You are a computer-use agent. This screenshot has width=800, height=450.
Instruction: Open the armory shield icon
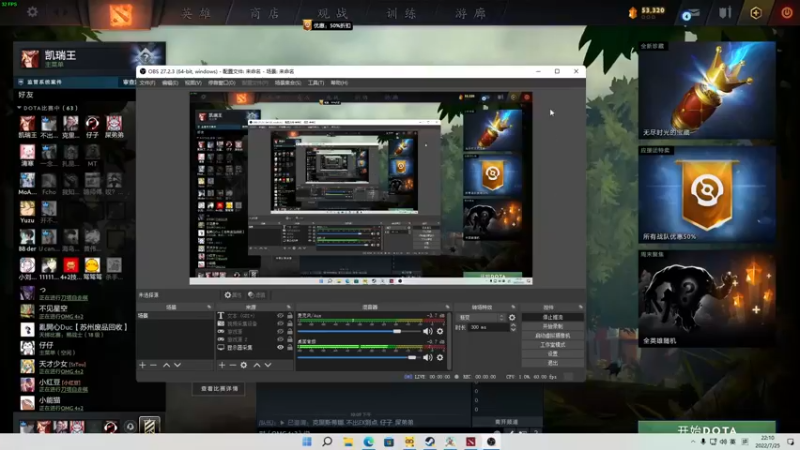[725, 13]
